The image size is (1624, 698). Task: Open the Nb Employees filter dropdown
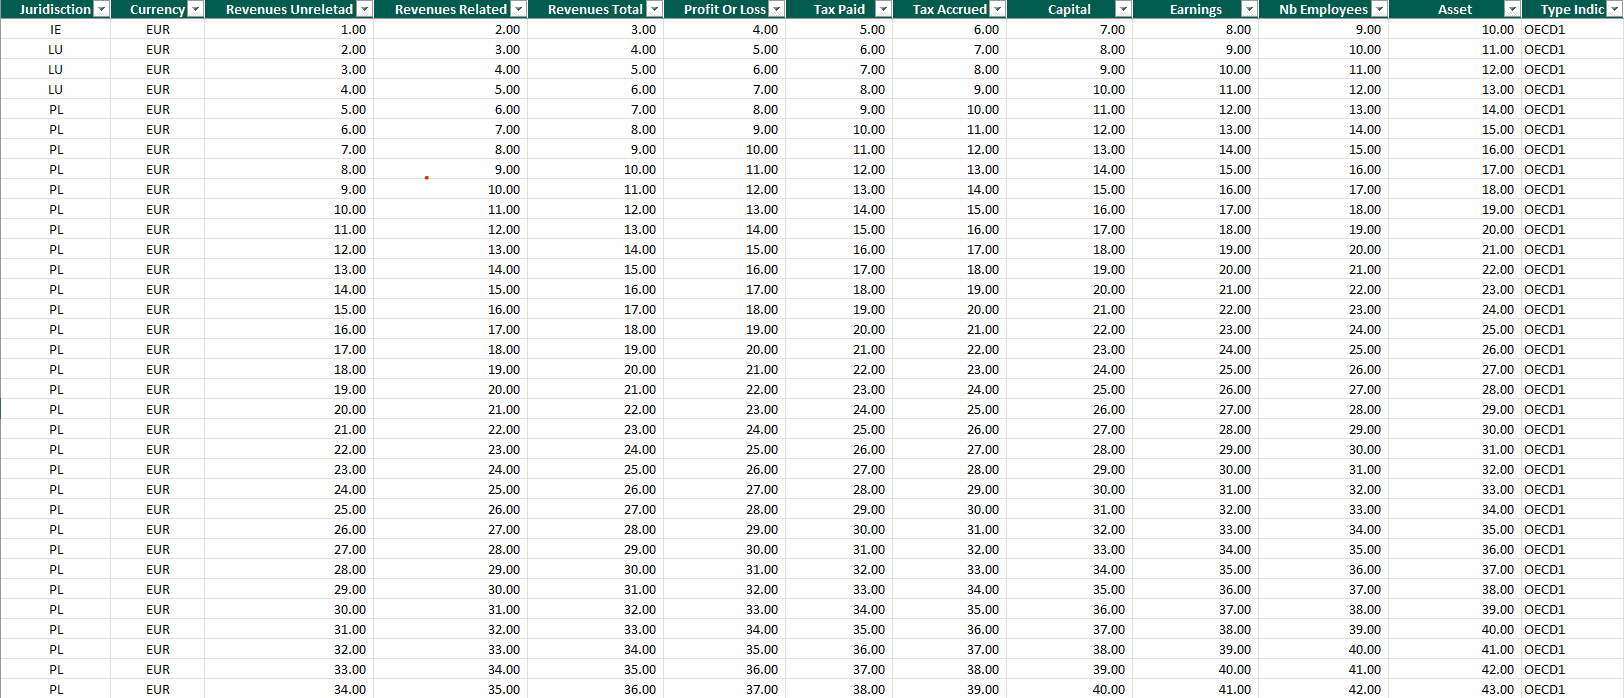[1379, 9]
